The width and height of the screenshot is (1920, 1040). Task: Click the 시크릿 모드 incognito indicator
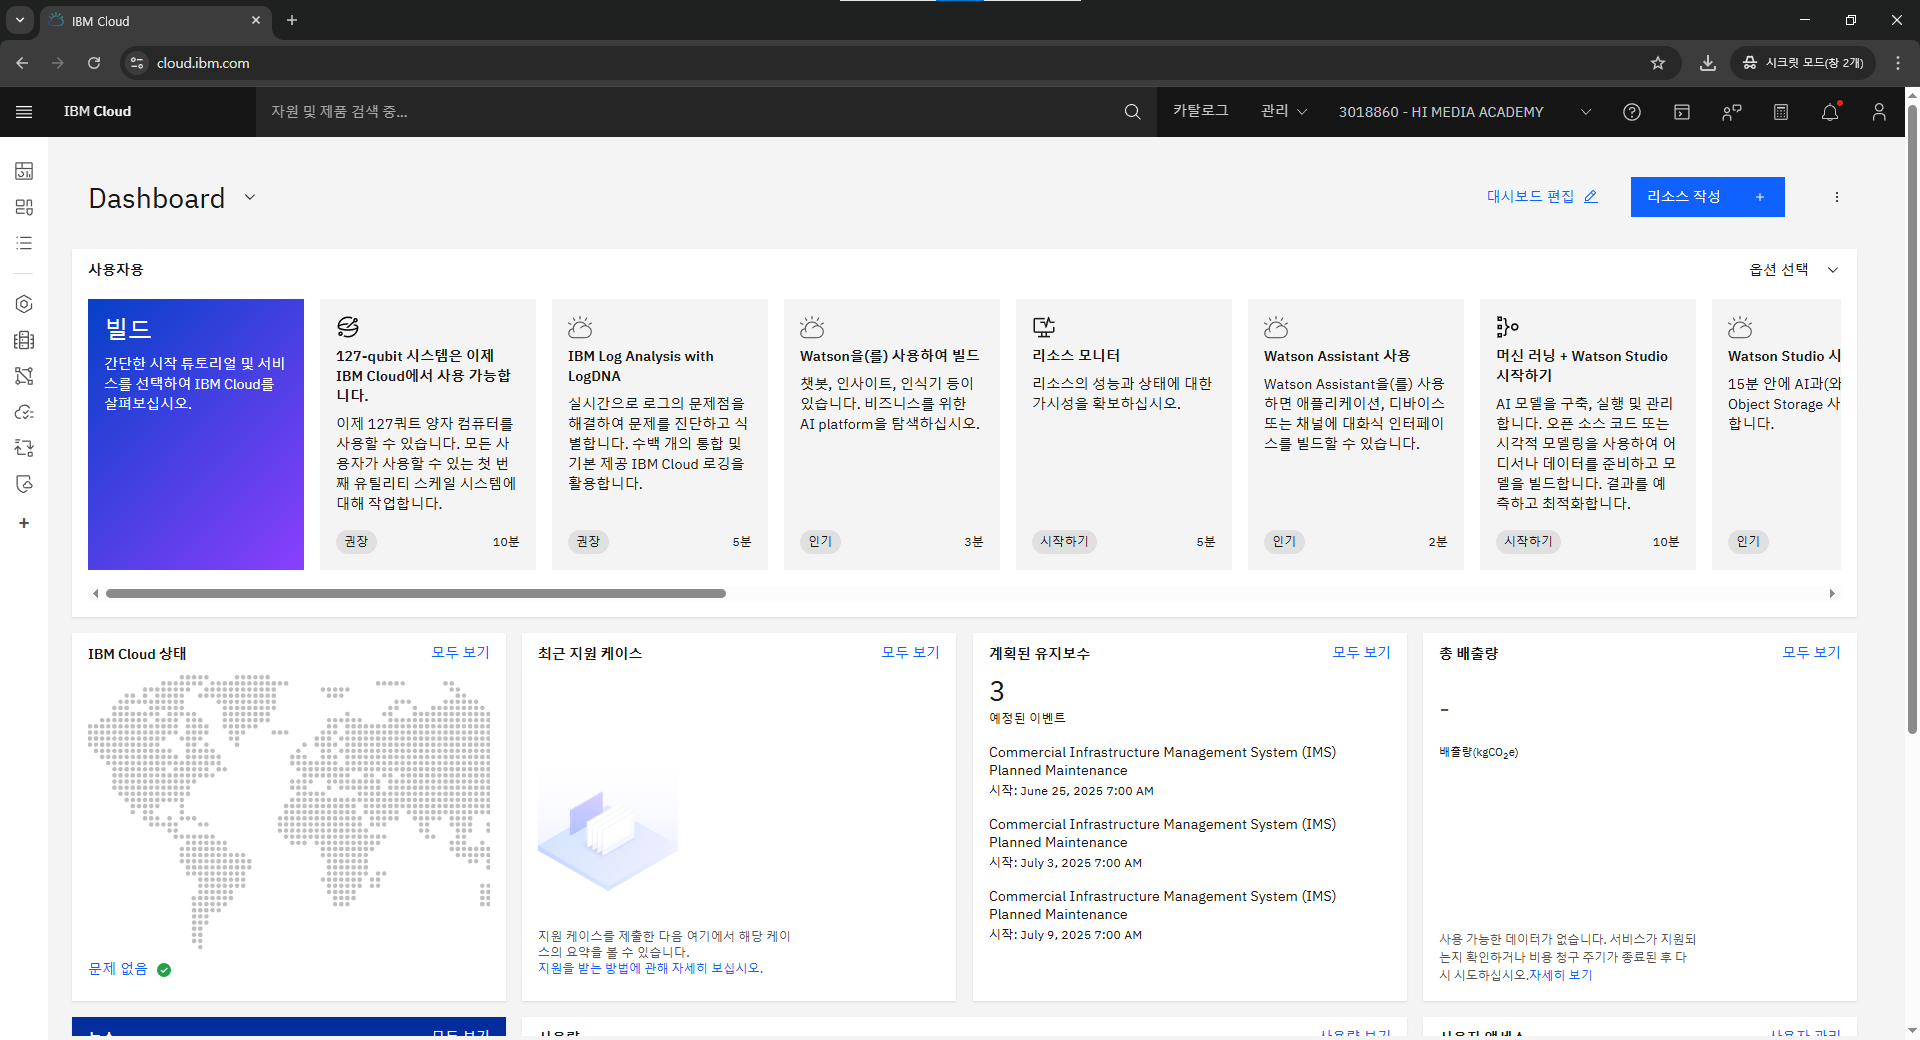click(1804, 63)
